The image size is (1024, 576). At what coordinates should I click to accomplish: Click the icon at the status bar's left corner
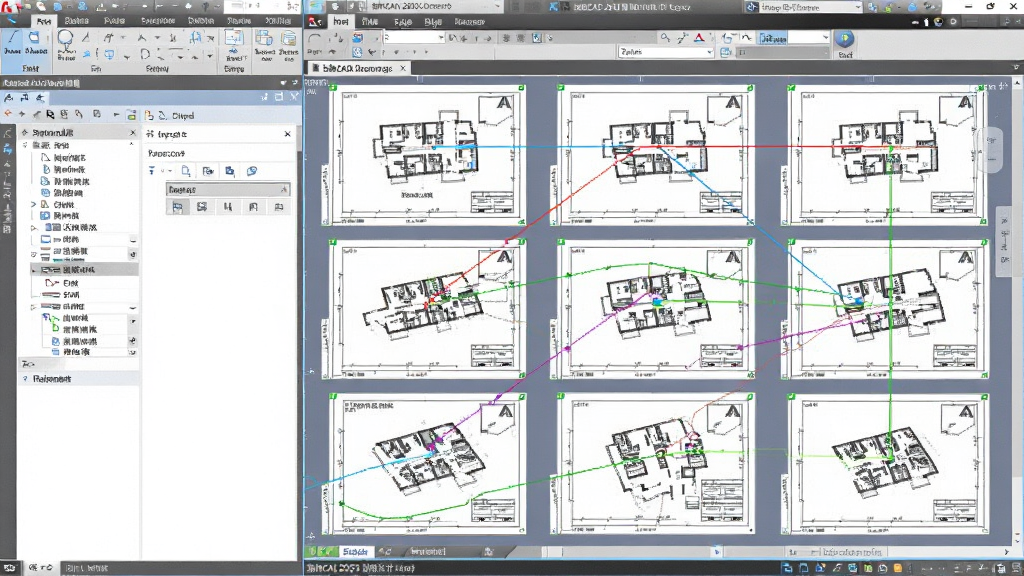(x=9, y=568)
